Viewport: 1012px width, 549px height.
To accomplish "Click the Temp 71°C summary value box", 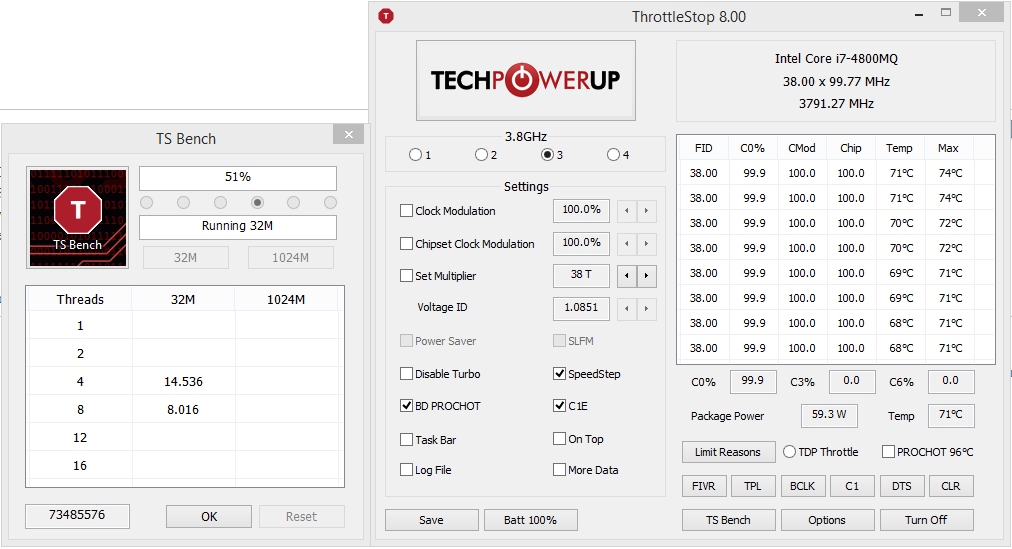I will point(951,415).
